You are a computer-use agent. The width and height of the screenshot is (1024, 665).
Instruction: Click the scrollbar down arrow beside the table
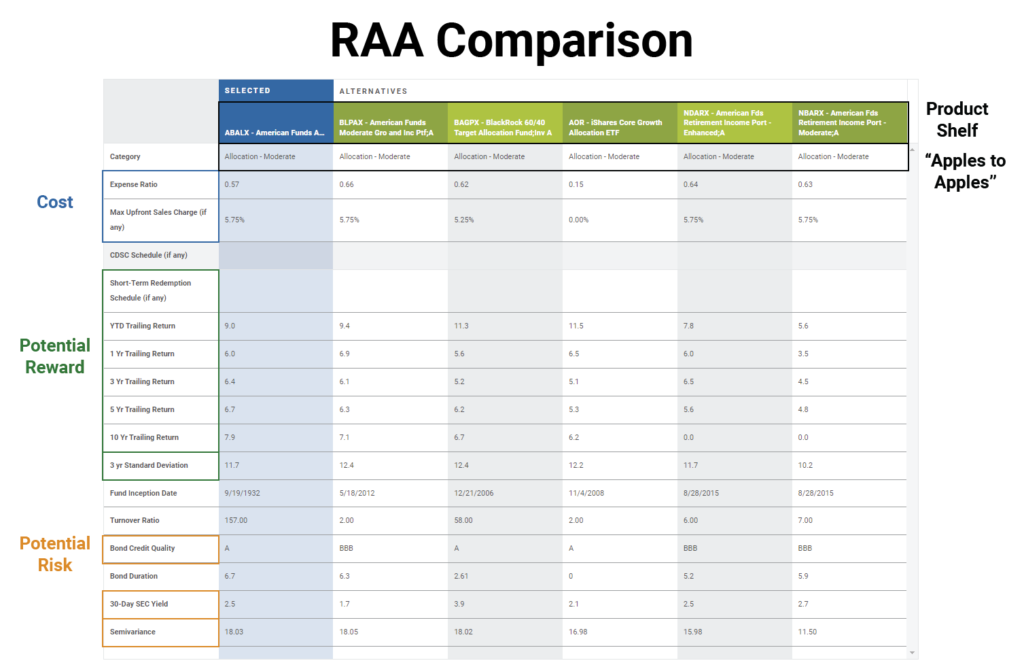[913, 650]
